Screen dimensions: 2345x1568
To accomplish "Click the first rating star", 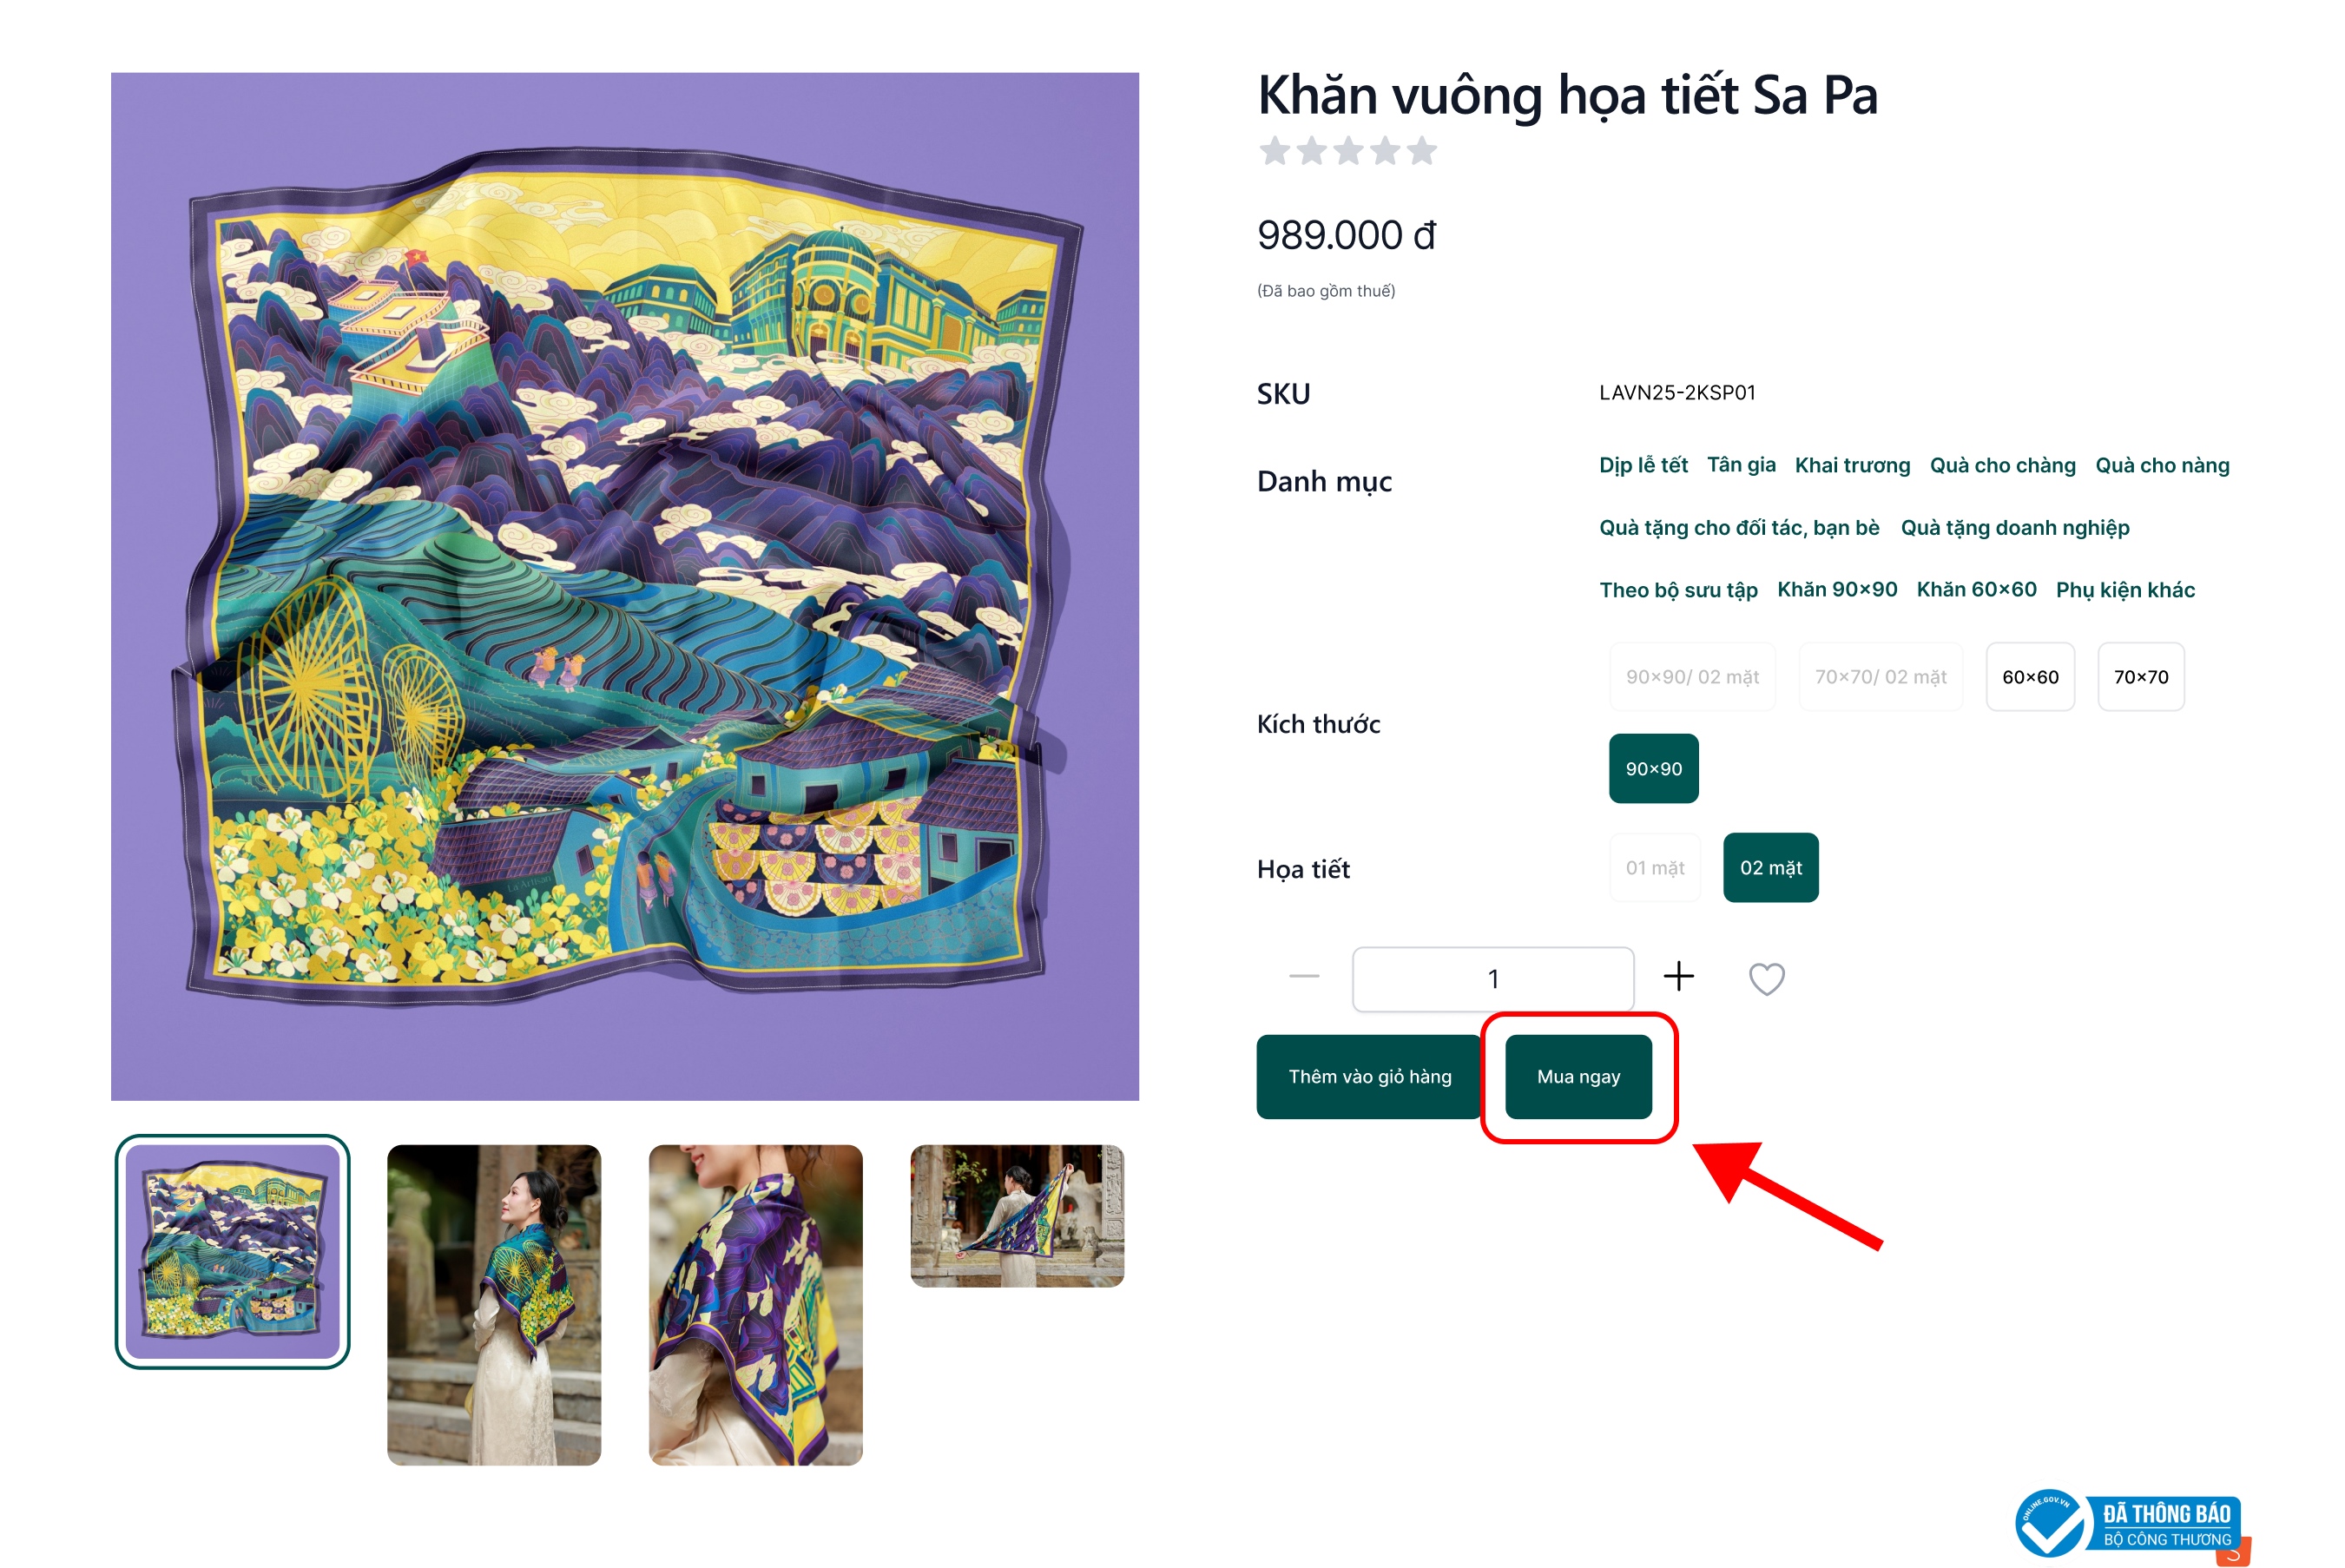I will (x=1274, y=151).
